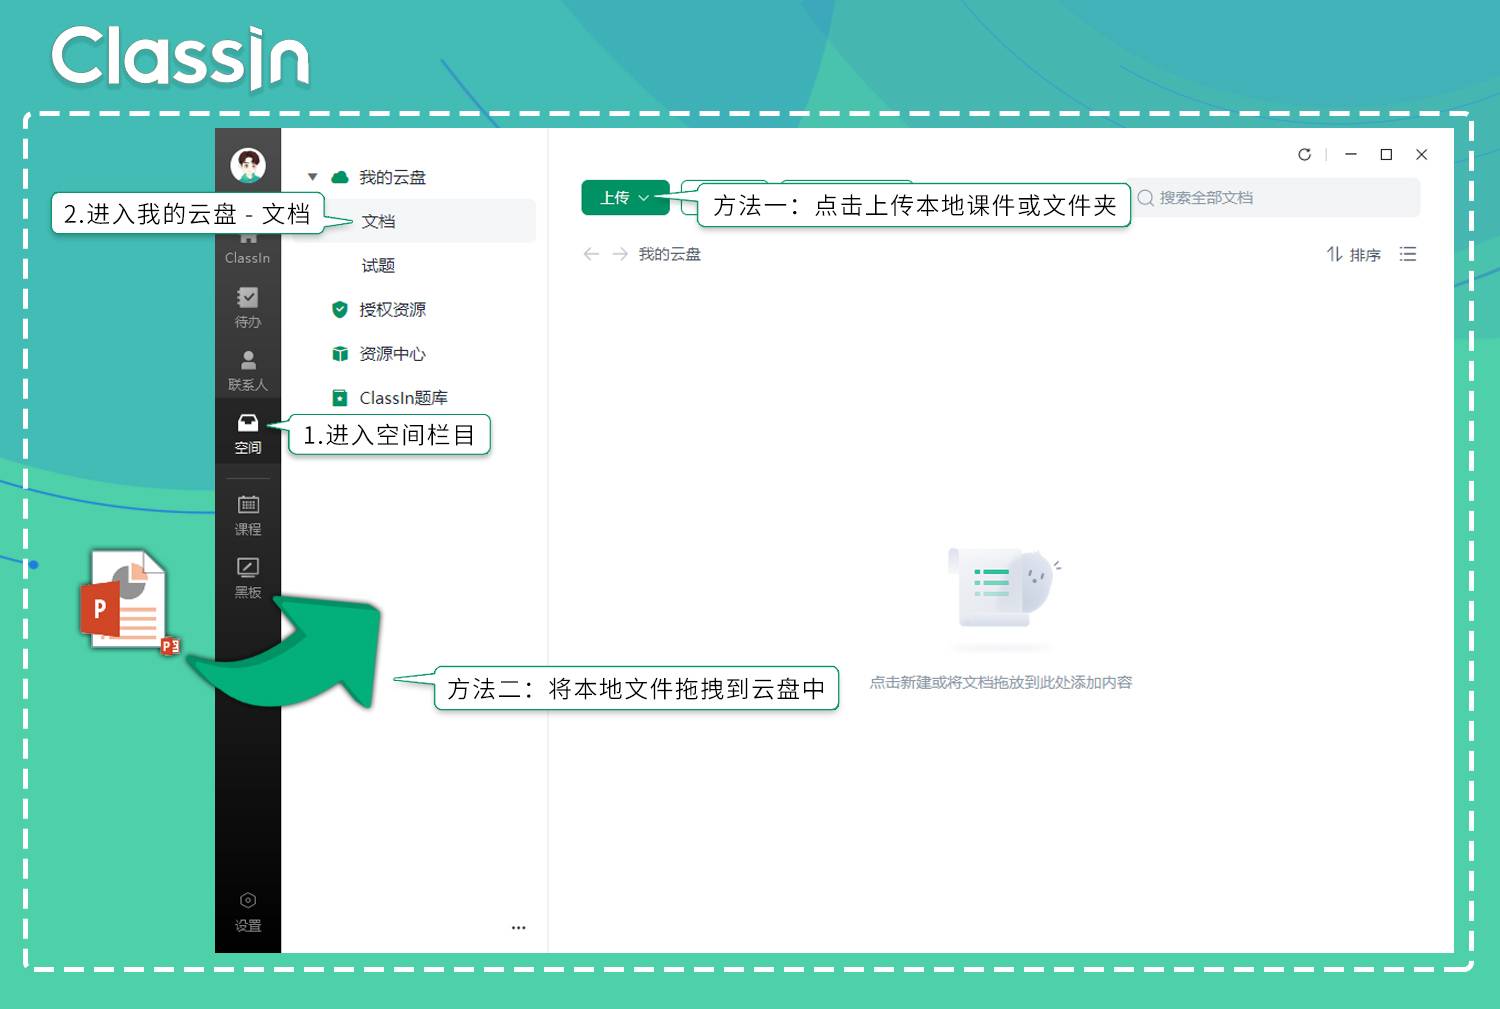Click the 搜索全部文档 search field
The image size is (1500, 1009).
(1277, 198)
